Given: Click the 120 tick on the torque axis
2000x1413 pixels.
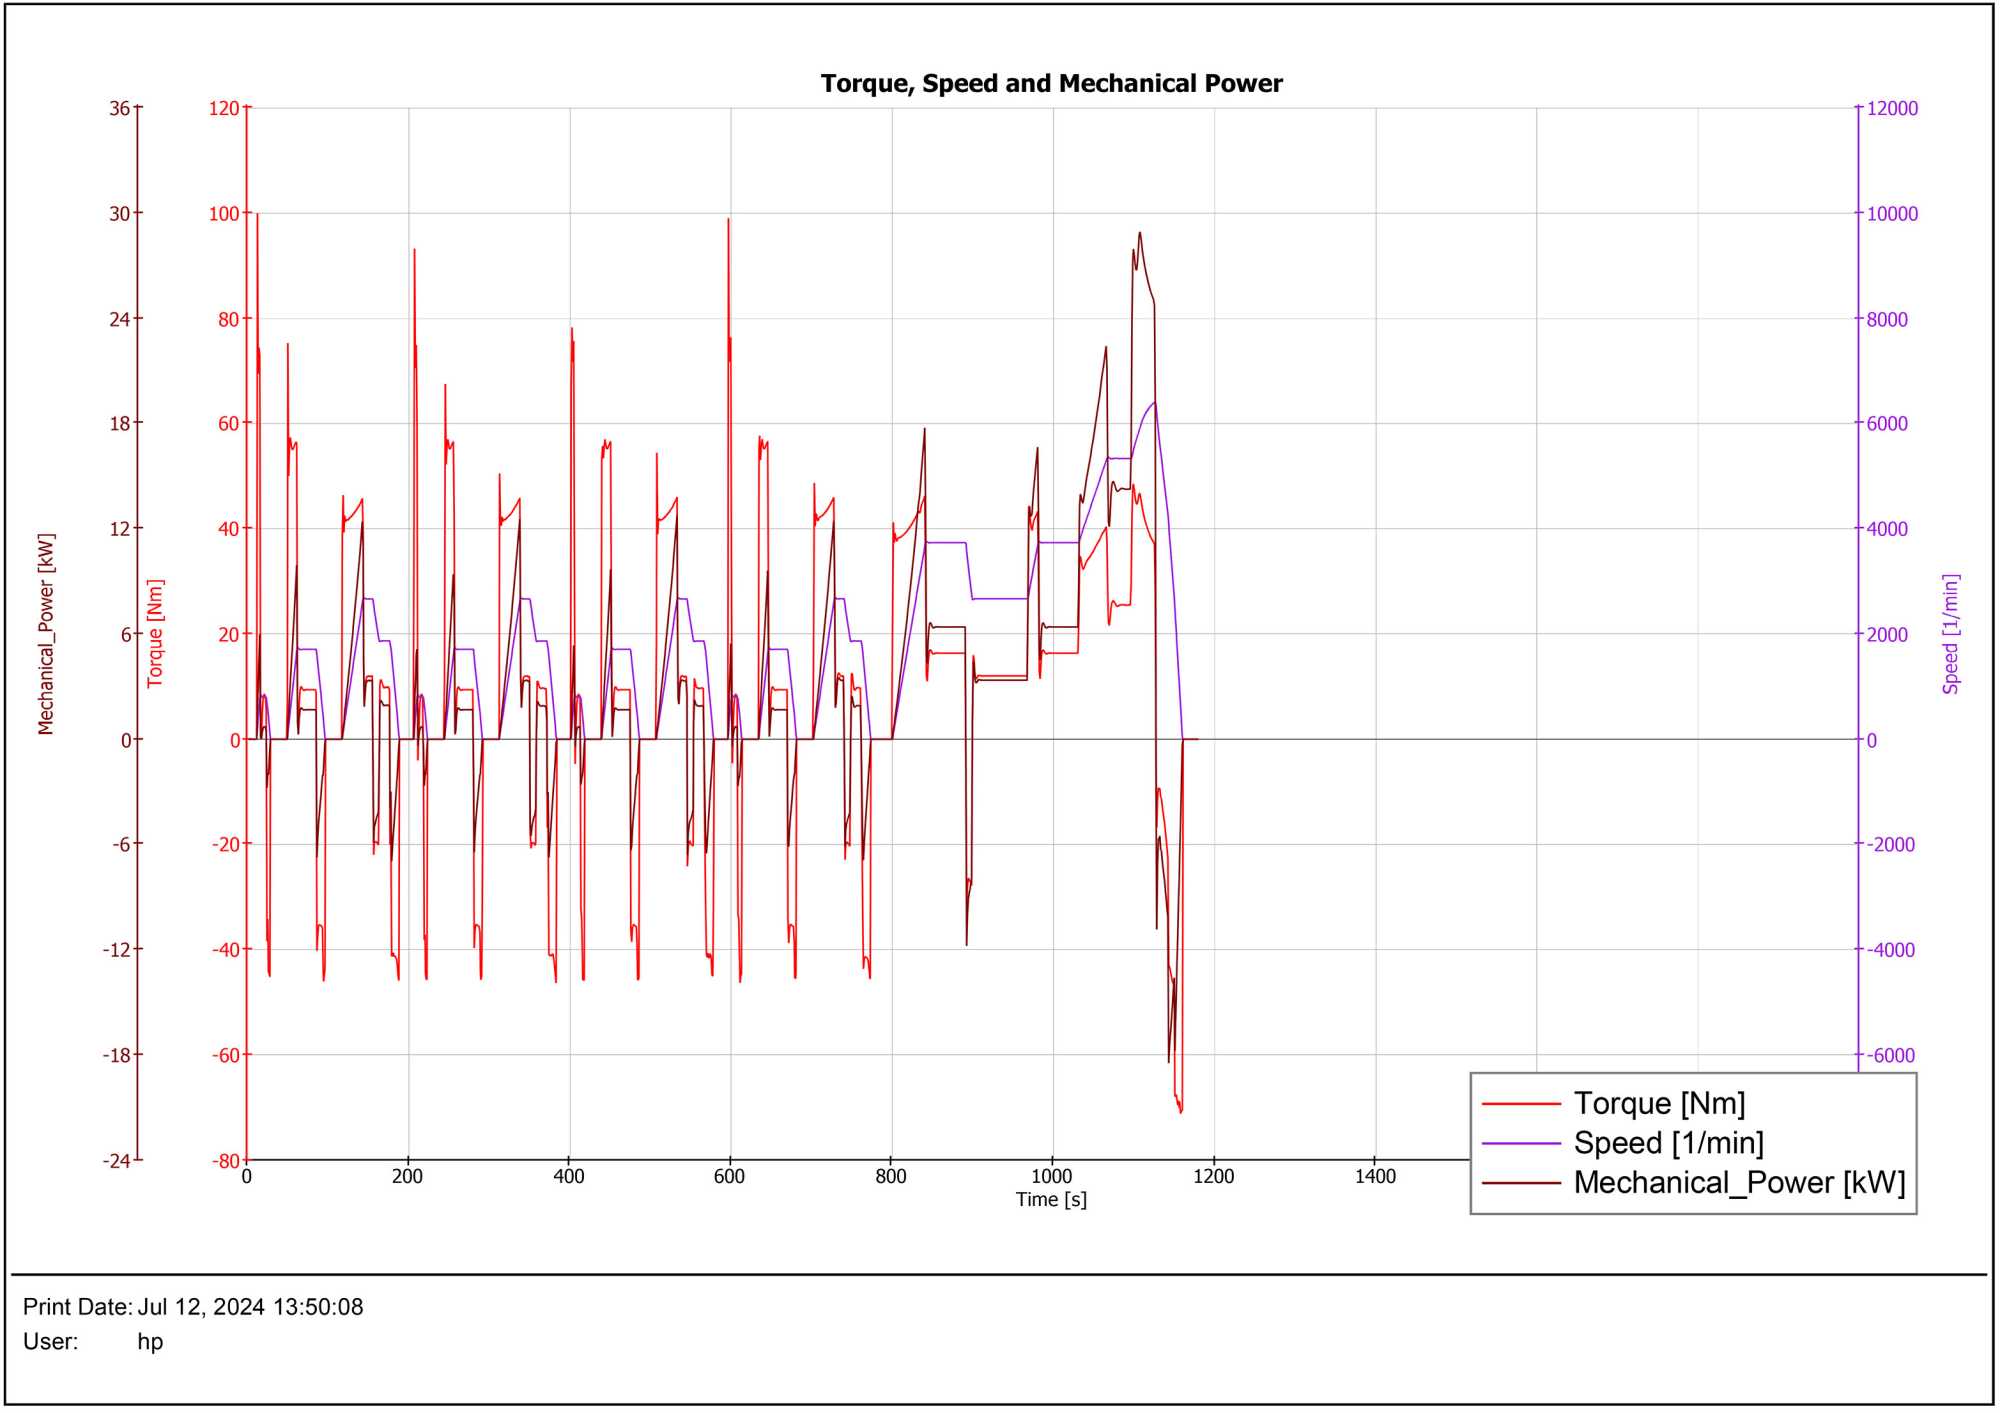Looking at the screenshot, I should (x=224, y=109).
